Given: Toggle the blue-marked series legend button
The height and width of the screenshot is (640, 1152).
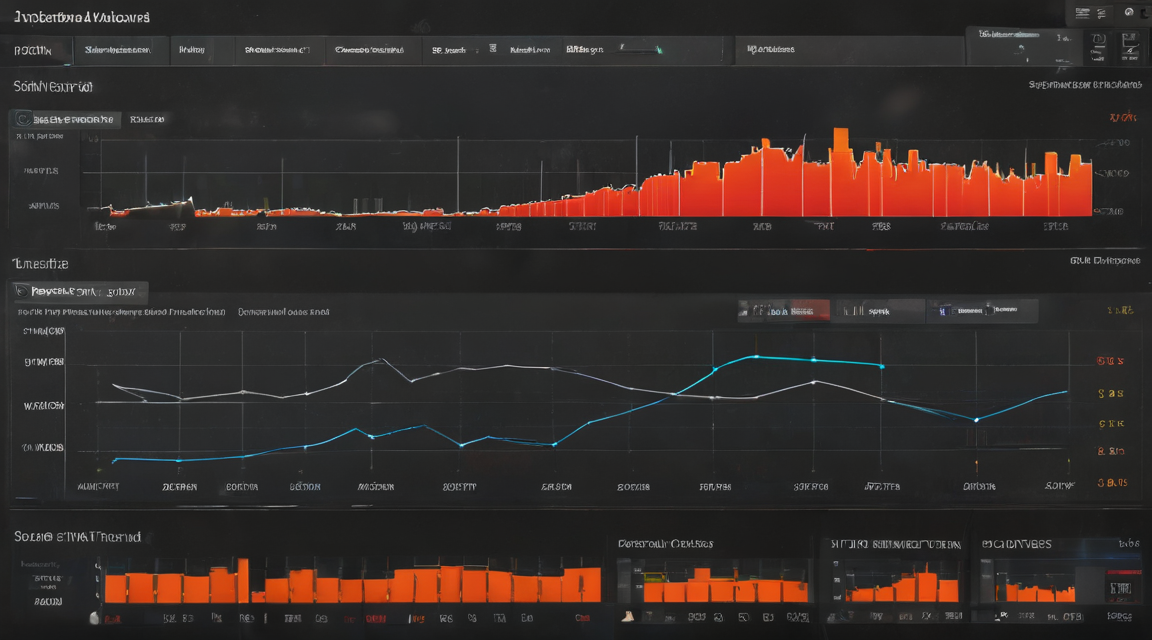Looking at the screenshot, I should click(x=982, y=311).
